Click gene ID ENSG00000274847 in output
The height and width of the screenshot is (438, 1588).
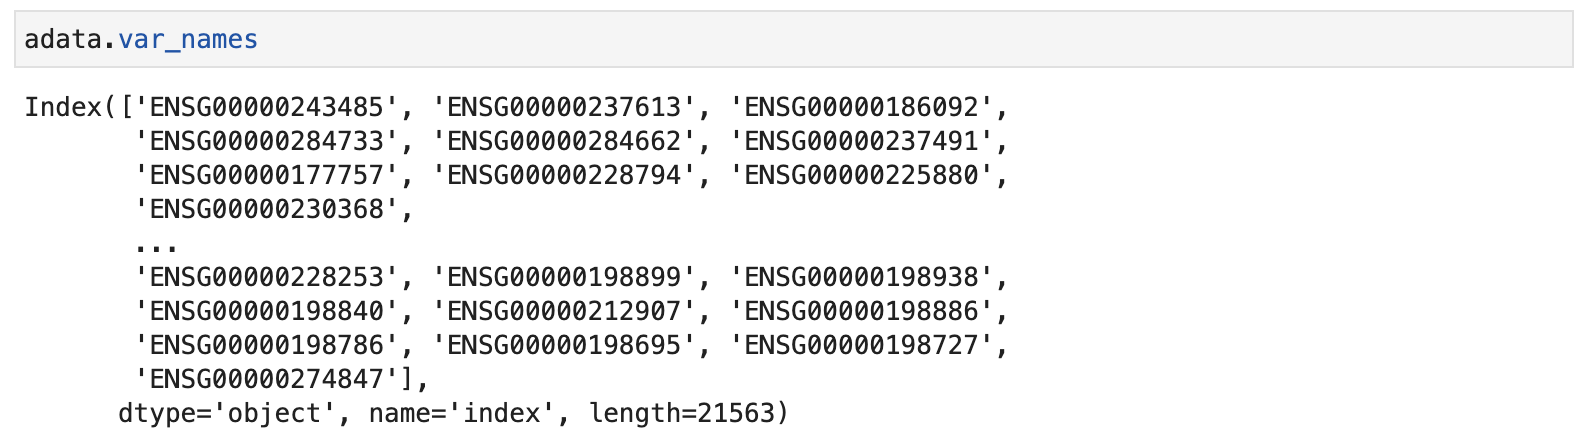tap(266, 379)
